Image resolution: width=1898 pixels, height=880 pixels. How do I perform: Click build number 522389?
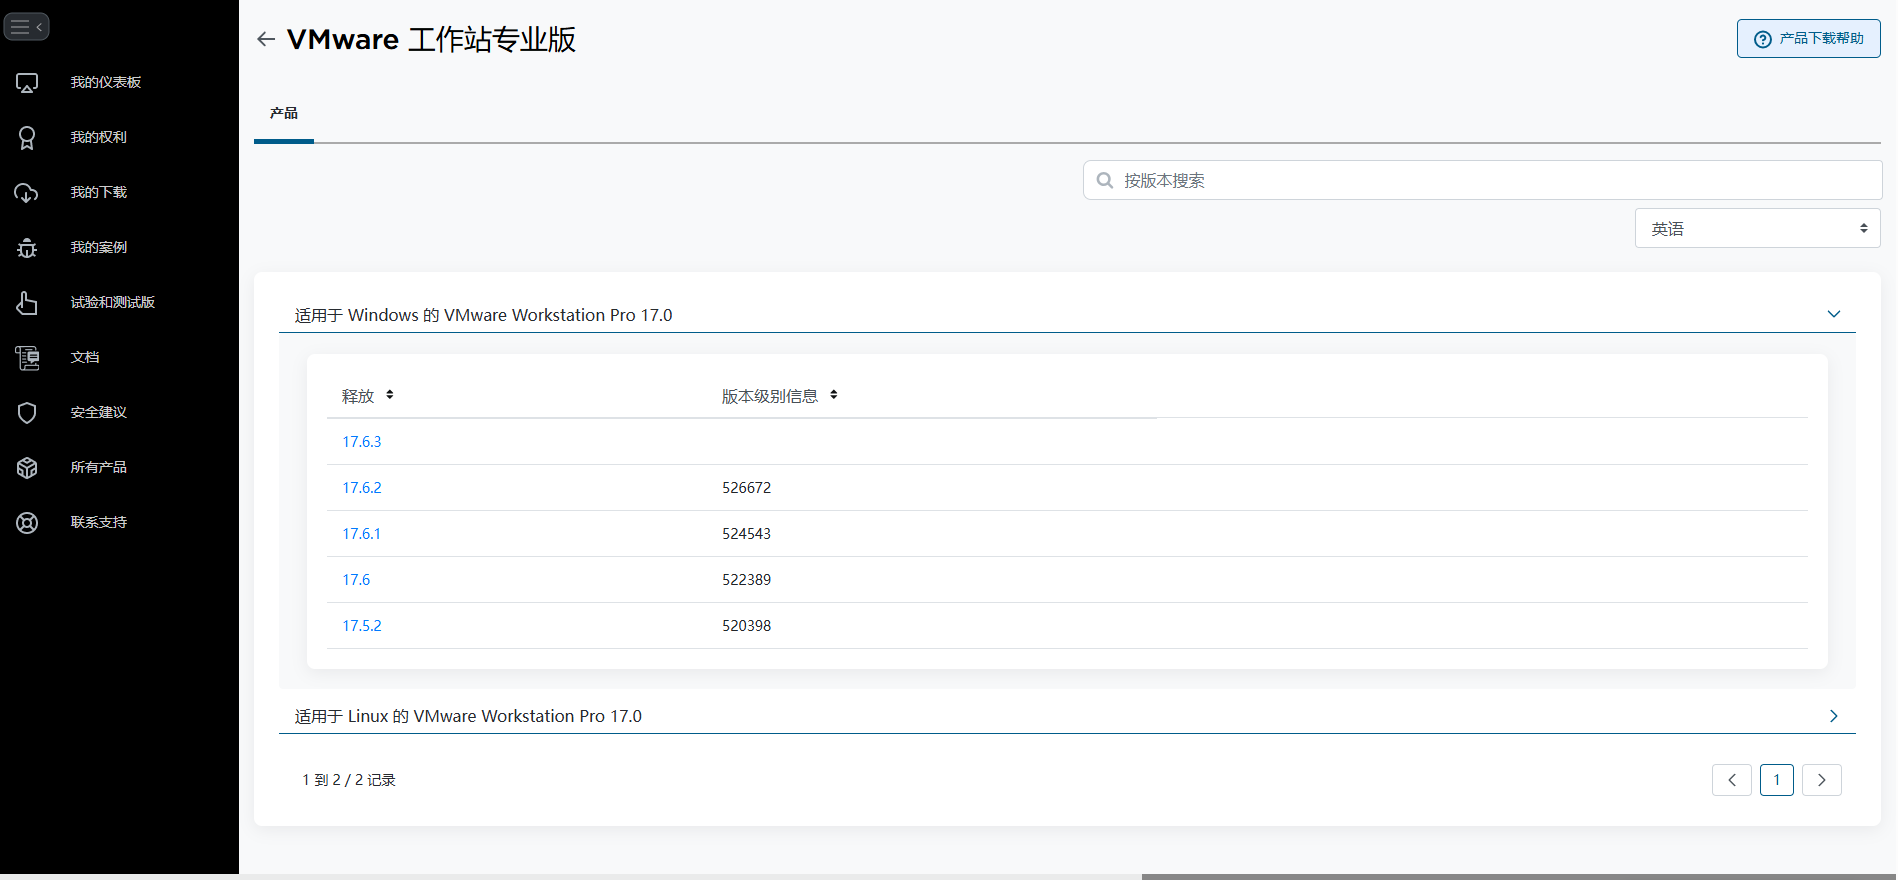coord(747,580)
